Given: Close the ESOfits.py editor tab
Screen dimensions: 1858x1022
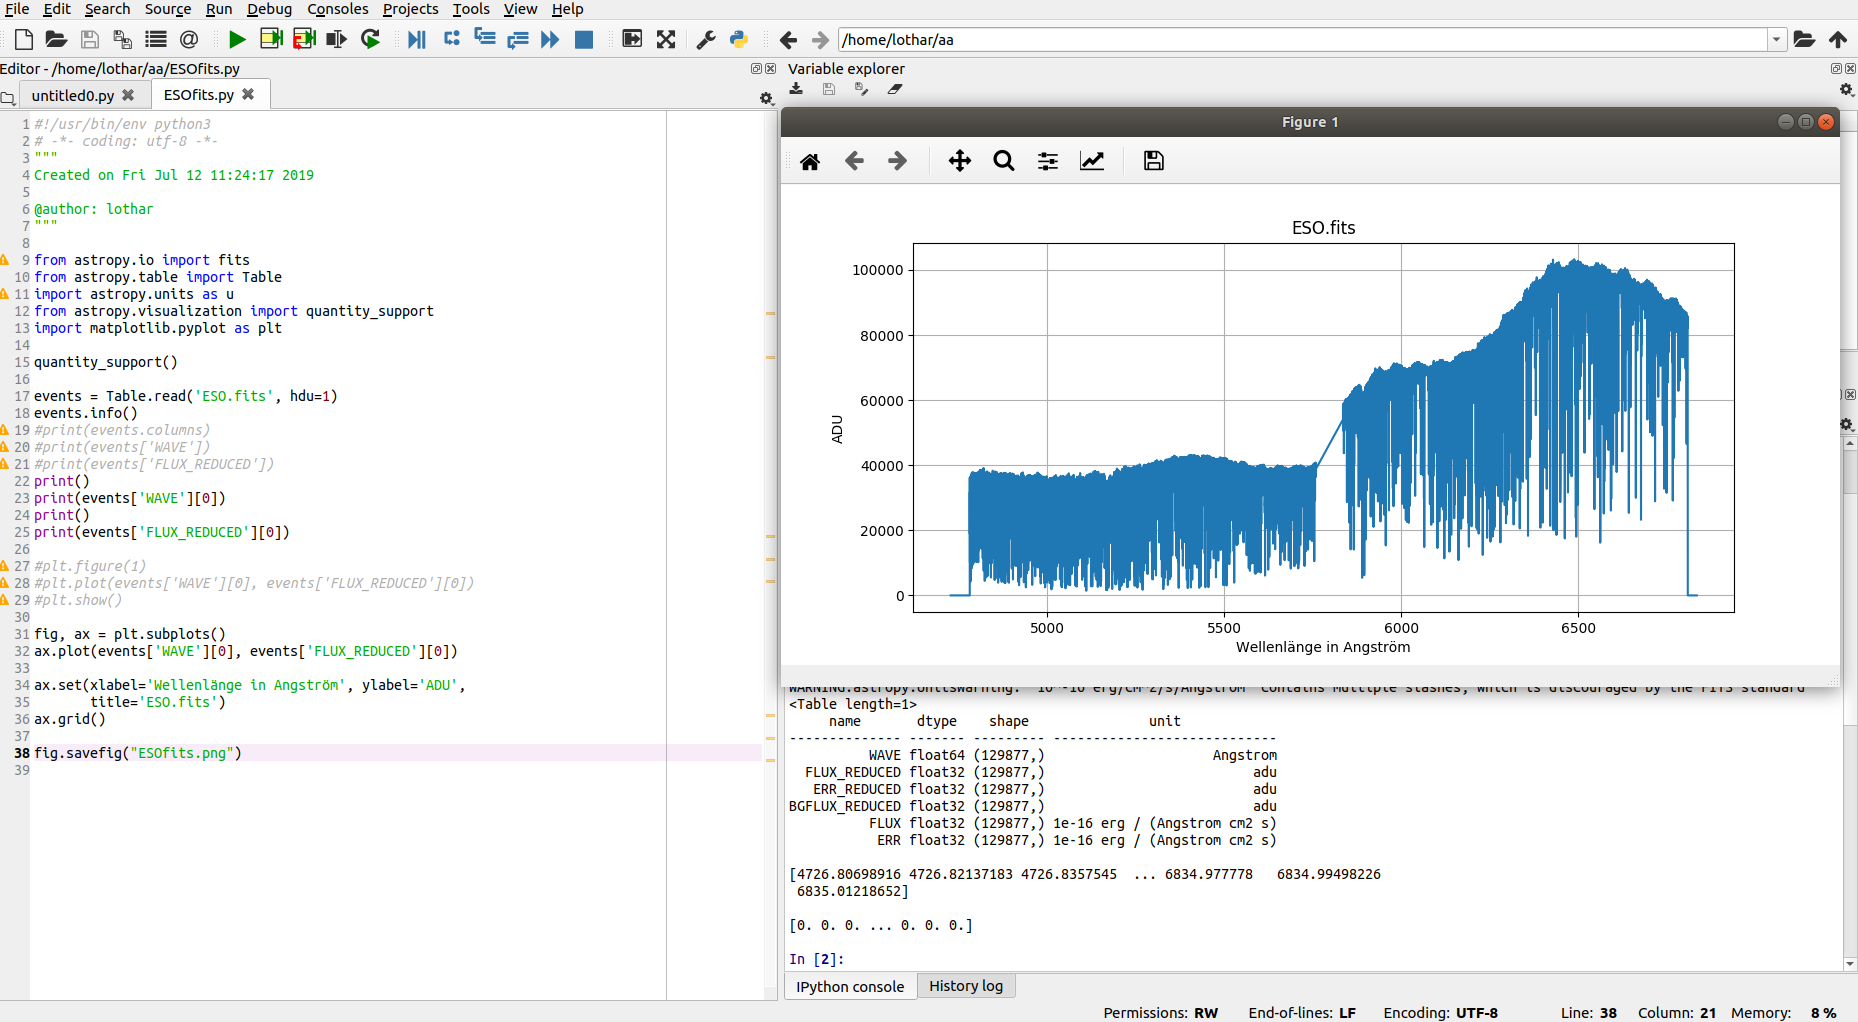Looking at the screenshot, I should [x=248, y=95].
